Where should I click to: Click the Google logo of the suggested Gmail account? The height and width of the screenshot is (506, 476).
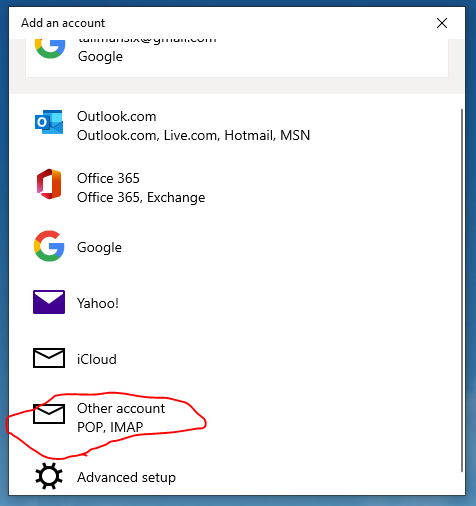click(x=50, y=49)
